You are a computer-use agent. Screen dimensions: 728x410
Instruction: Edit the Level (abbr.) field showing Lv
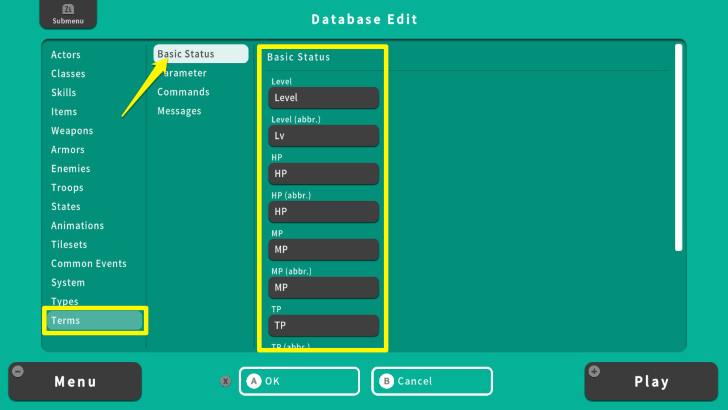point(324,136)
